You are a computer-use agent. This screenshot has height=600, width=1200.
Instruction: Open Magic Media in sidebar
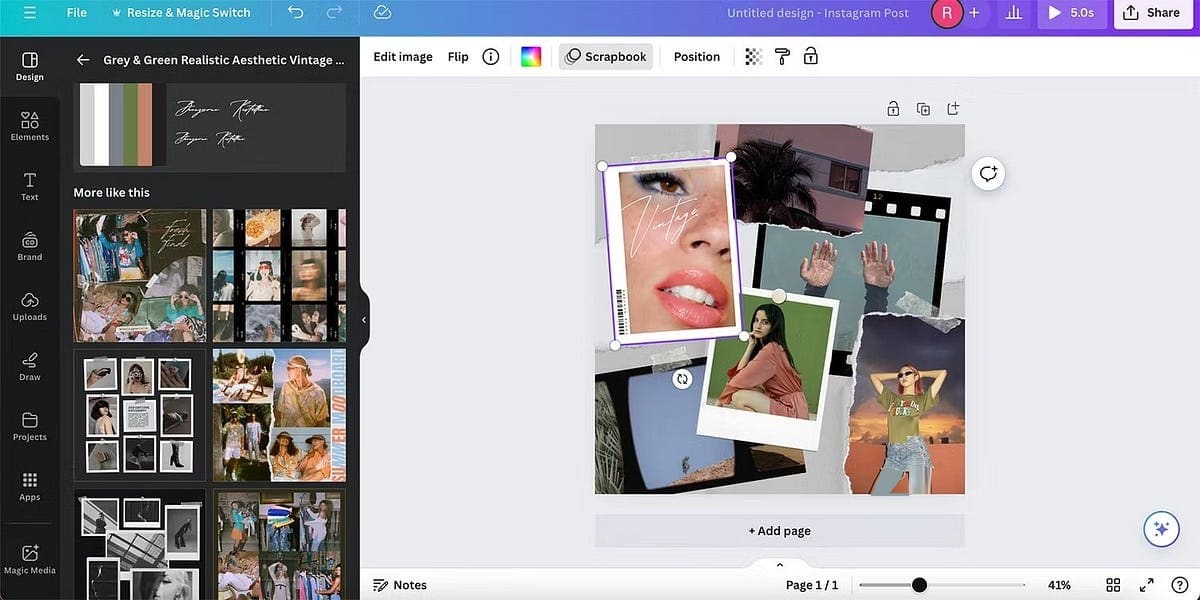tap(30, 560)
